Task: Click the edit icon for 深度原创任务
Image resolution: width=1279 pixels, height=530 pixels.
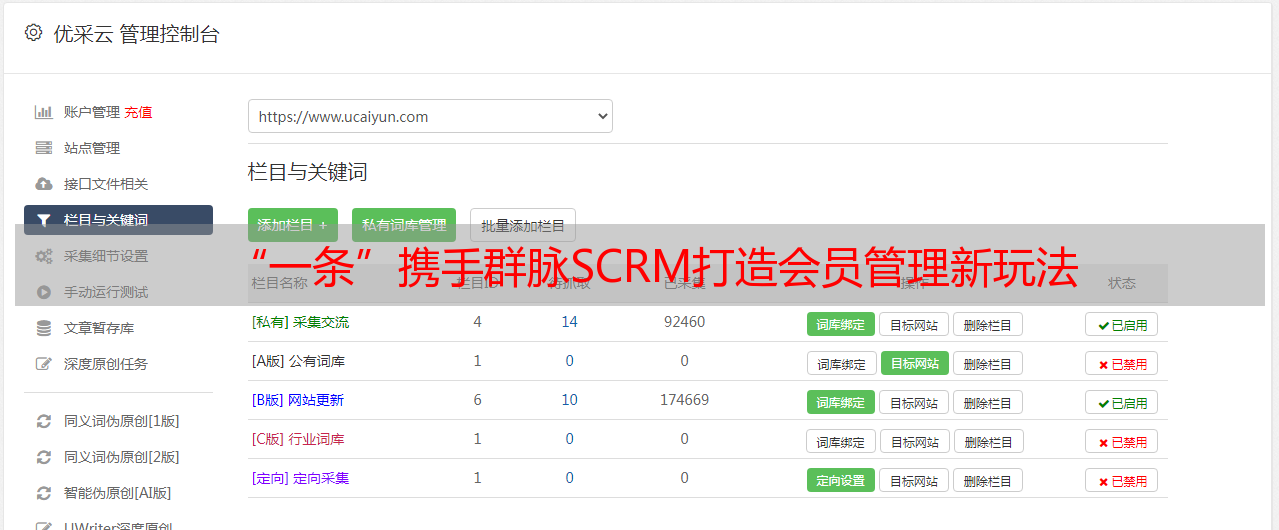Action: tap(43, 364)
